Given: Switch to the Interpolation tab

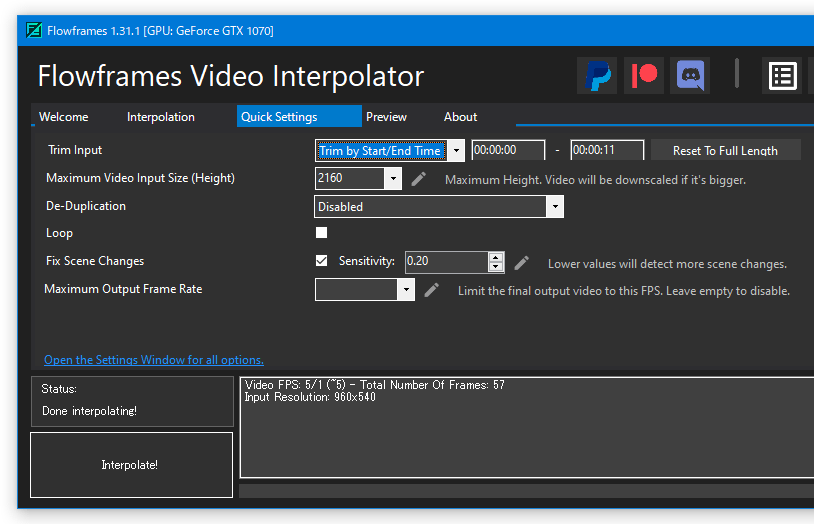Looking at the screenshot, I should tap(161, 117).
